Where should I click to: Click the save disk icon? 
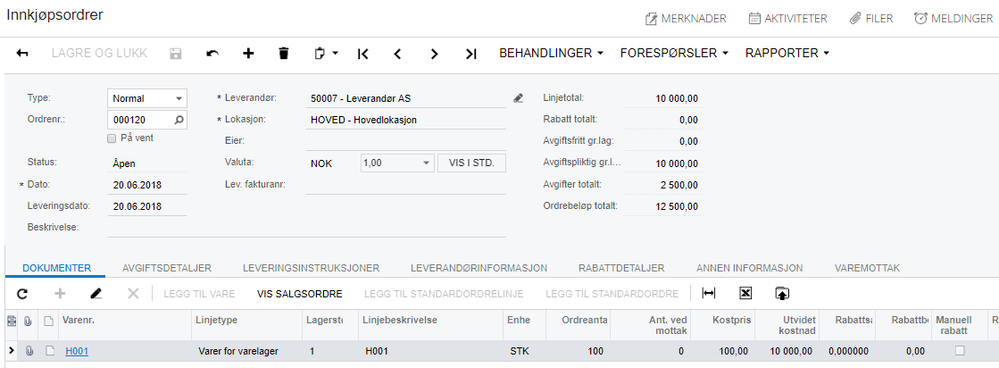coord(176,54)
